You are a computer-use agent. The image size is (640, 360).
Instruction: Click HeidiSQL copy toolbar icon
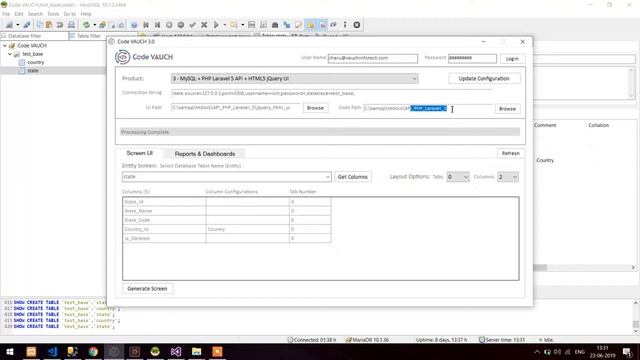pyautogui.click(x=40, y=25)
